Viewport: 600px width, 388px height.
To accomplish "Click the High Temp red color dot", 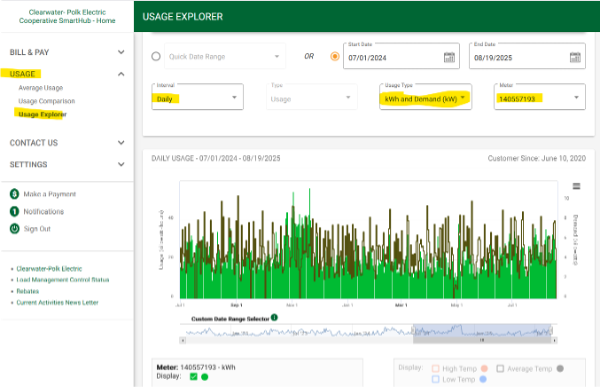I will coord(484,368).
